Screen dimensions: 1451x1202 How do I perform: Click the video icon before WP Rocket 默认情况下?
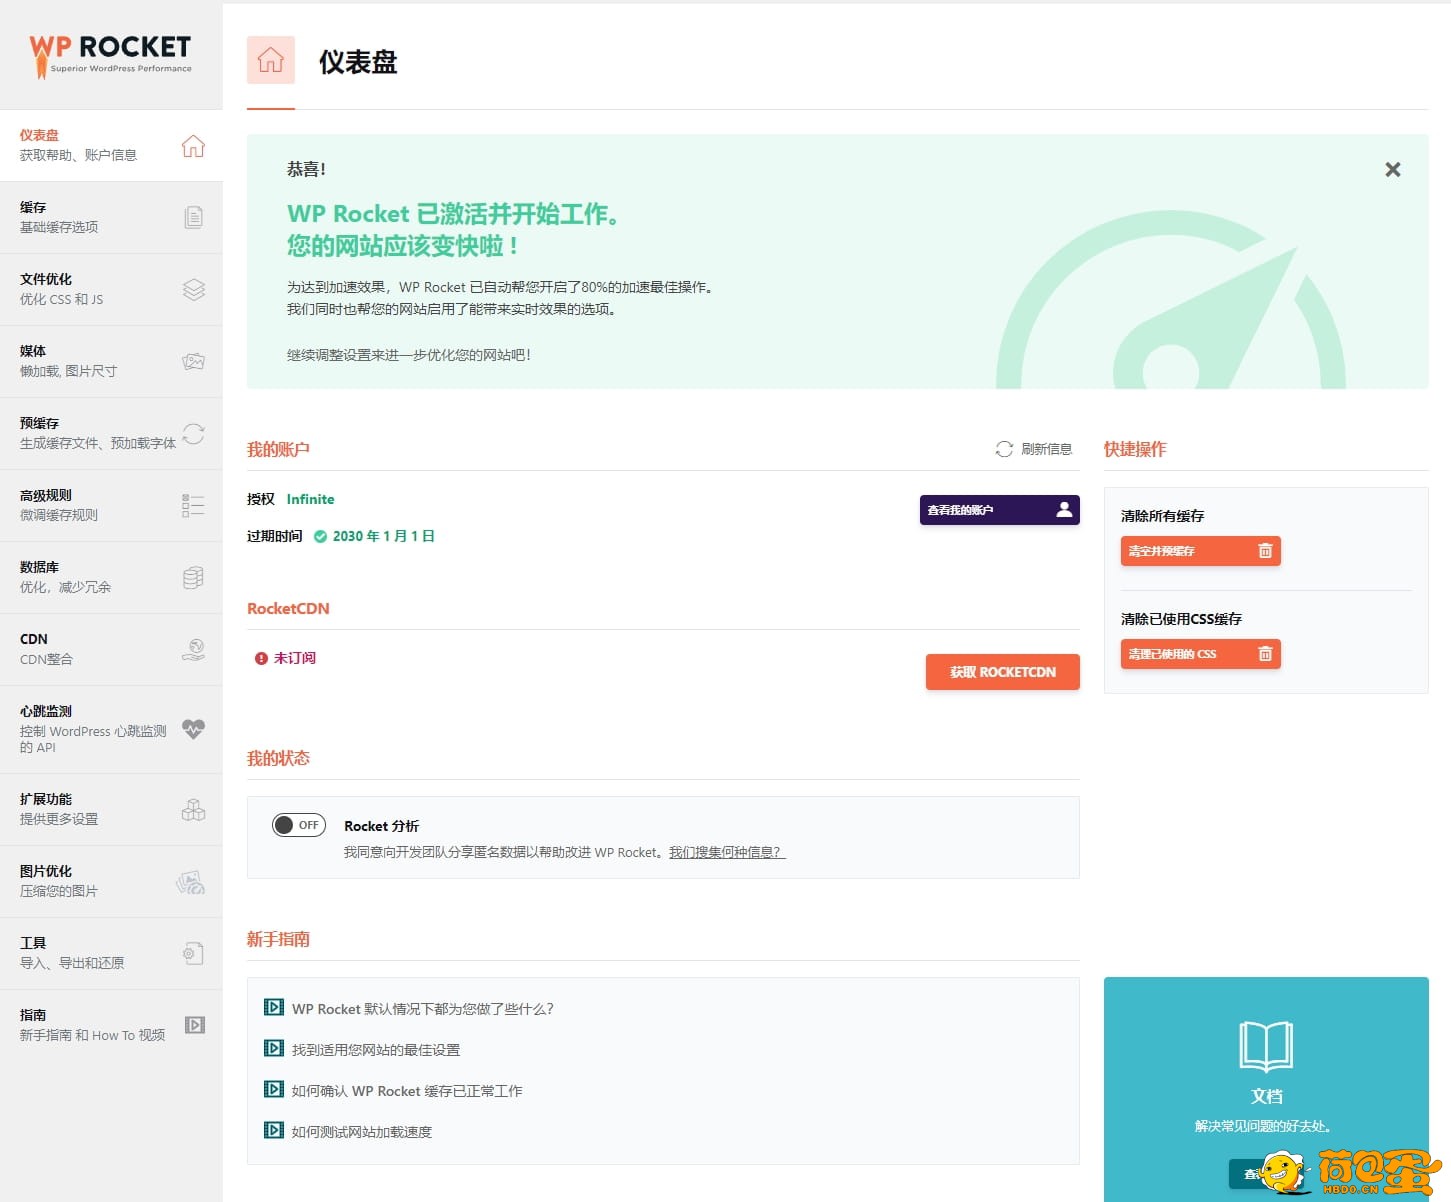pyautogui.click(x=274, y=1007)
